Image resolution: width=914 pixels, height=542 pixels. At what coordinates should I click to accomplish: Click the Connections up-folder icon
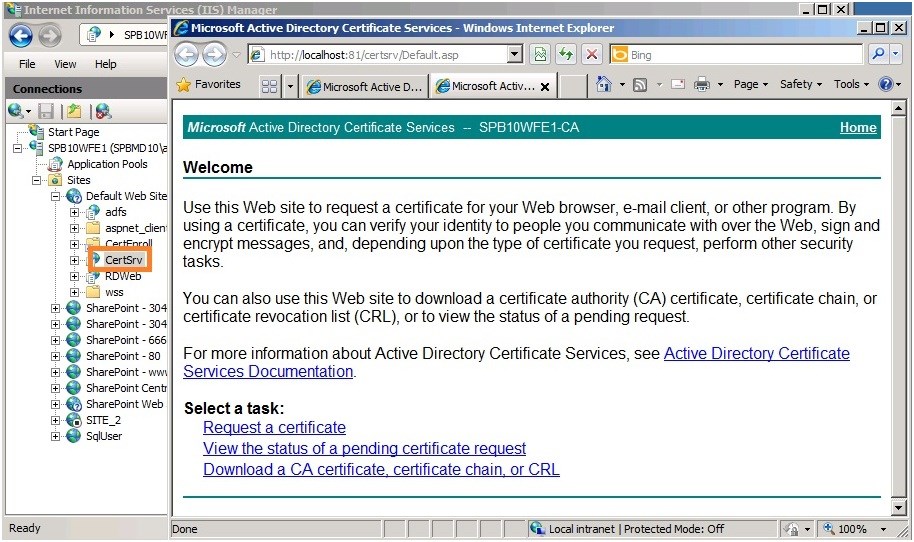tap(74, 111)
